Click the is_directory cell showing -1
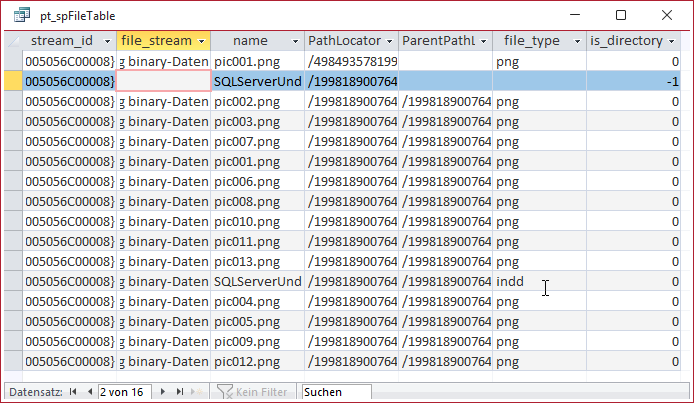Image resolution: width=694 pixels, height=403 pixels. coord(636,82)
